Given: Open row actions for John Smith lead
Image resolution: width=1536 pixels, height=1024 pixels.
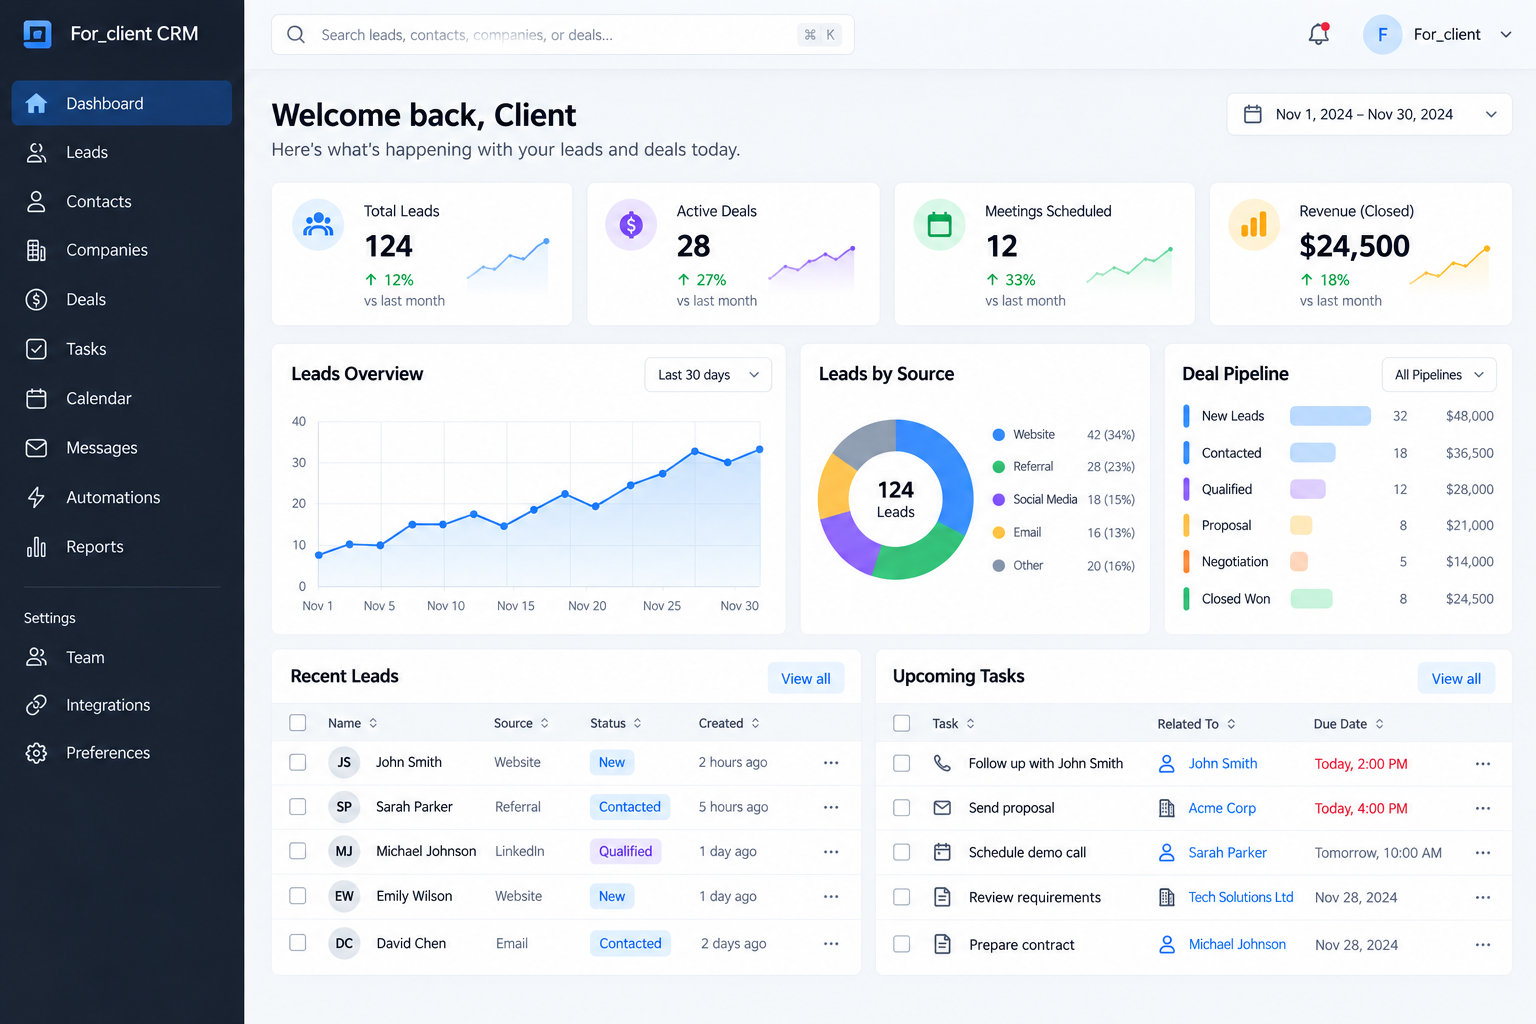Looking at the screenshot, I should 831,763.
